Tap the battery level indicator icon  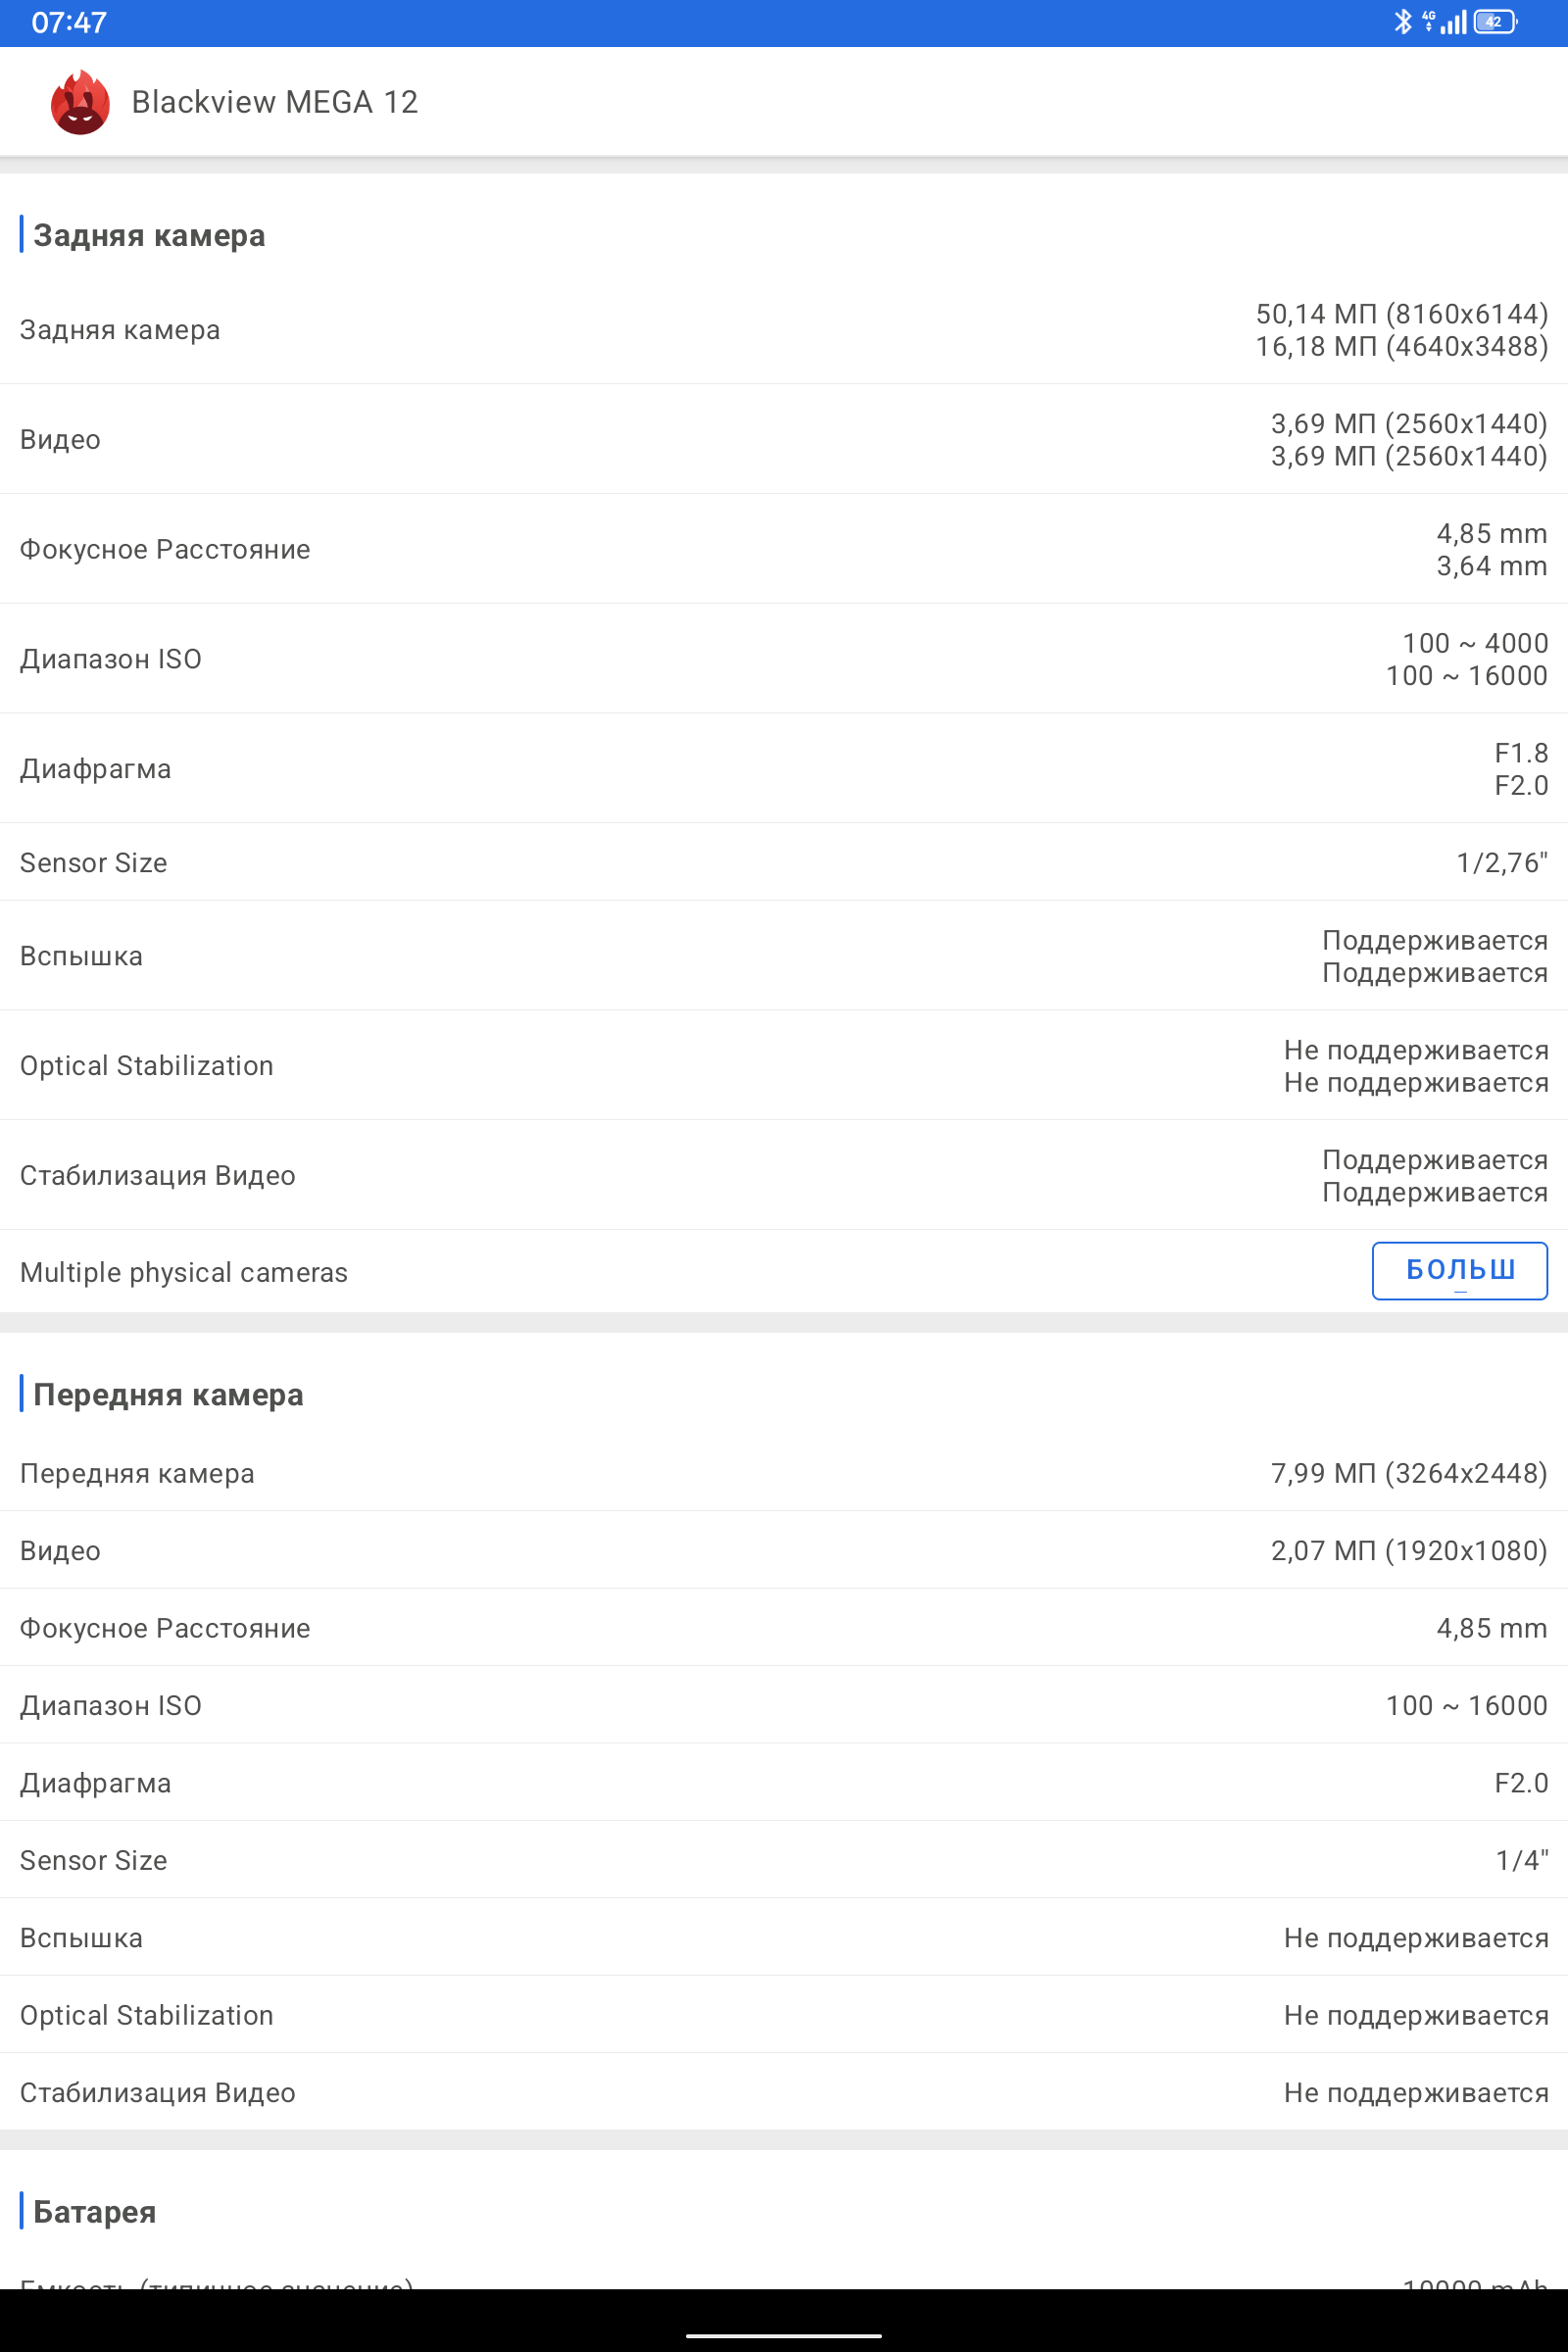pyautogui.click(x=1495, y=21)
